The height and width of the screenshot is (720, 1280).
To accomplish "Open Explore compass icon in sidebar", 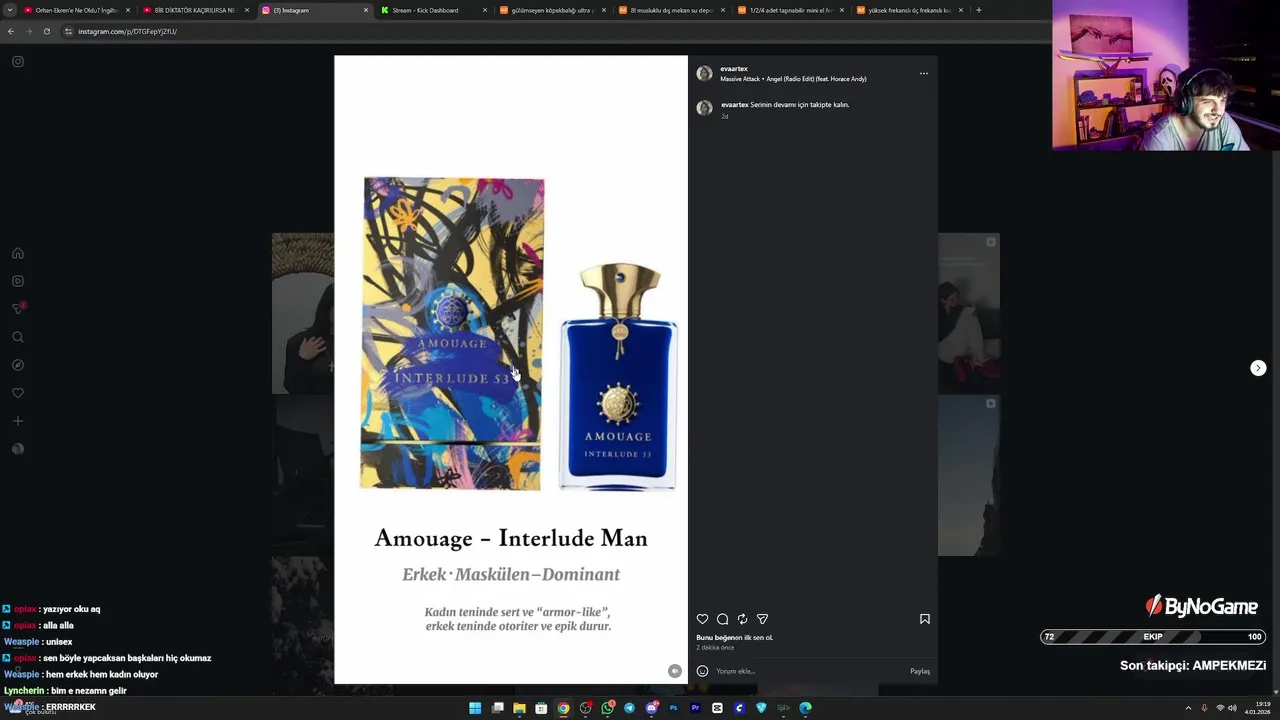I will click(18, 365).
